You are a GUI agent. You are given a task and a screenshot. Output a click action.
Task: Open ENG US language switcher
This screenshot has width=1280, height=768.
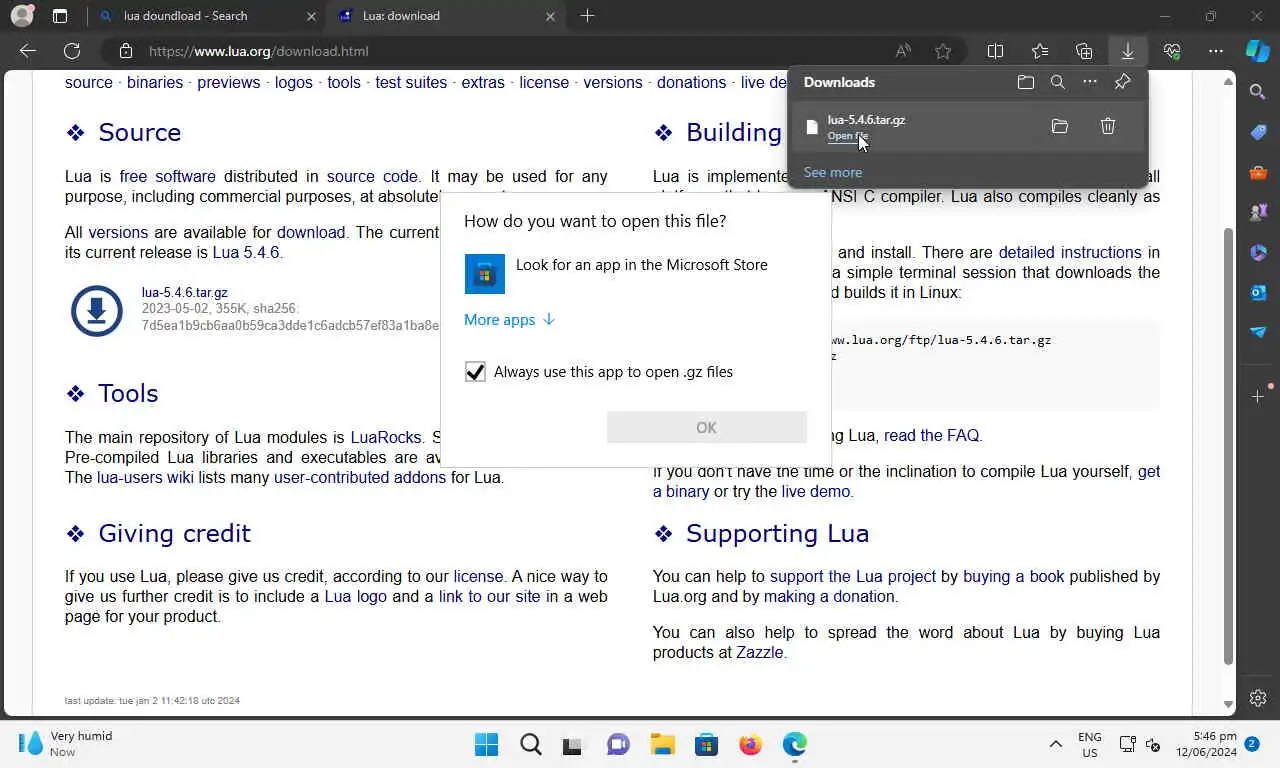1089,744
